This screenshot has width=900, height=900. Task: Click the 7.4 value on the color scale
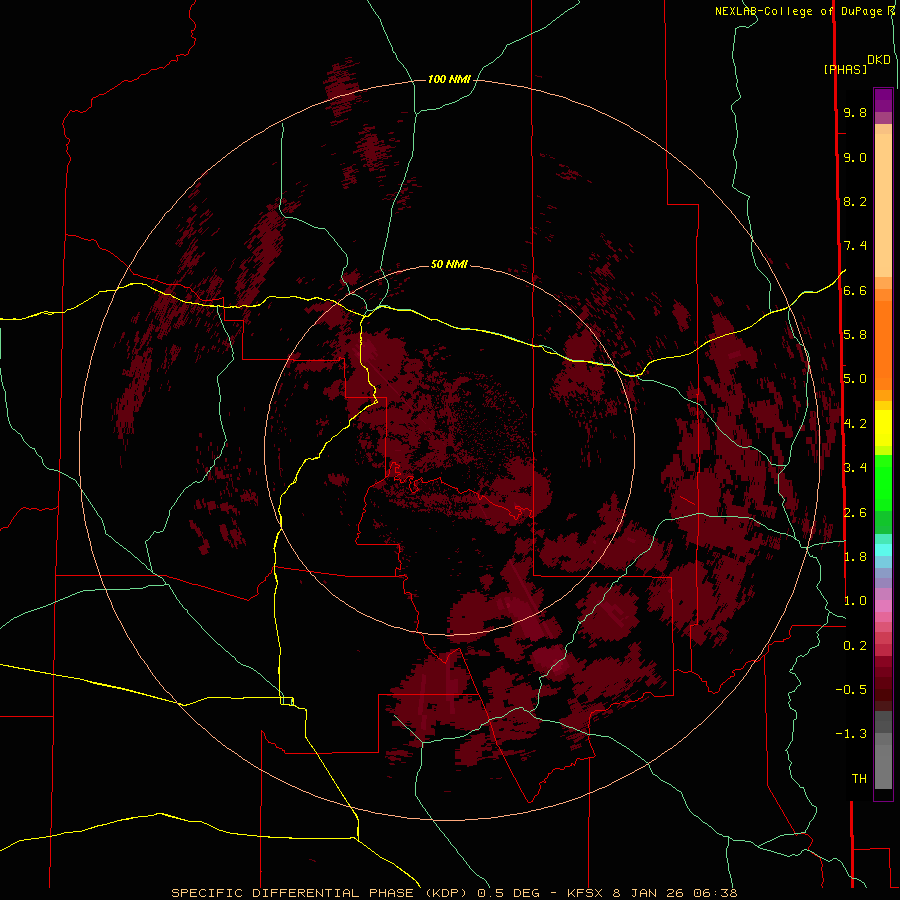855,246
